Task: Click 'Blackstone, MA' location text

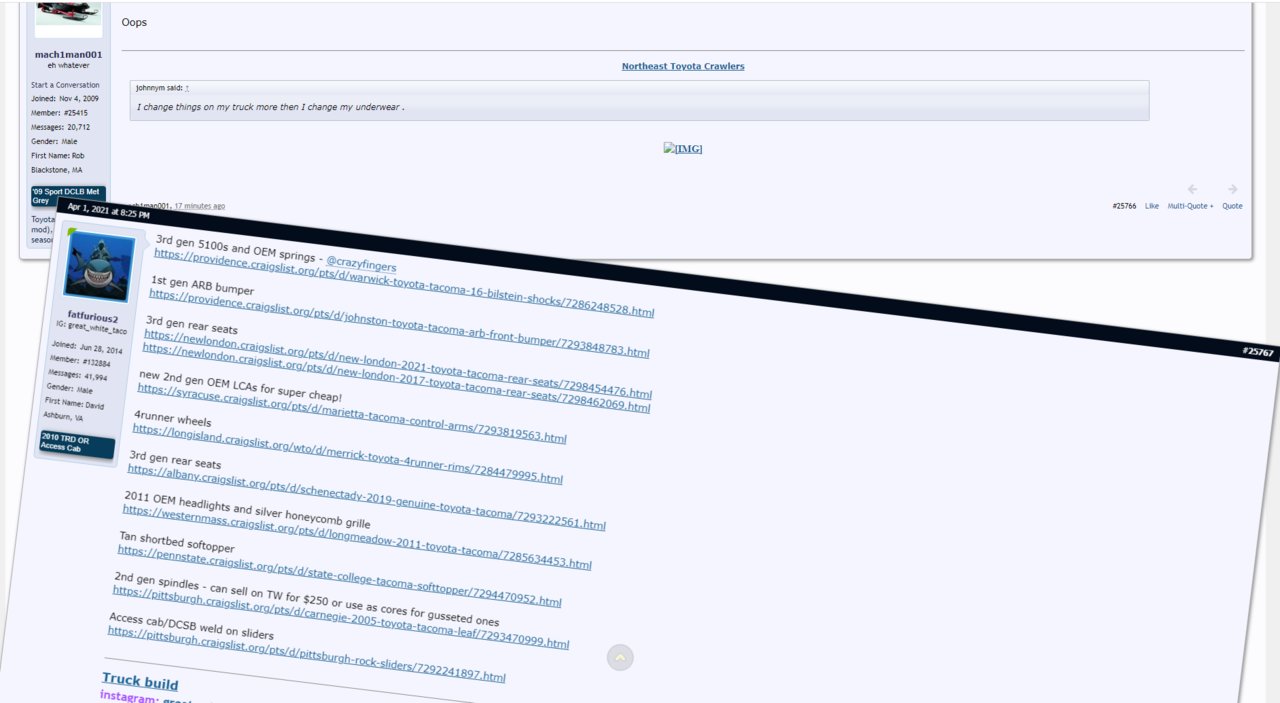Action: 56,169
